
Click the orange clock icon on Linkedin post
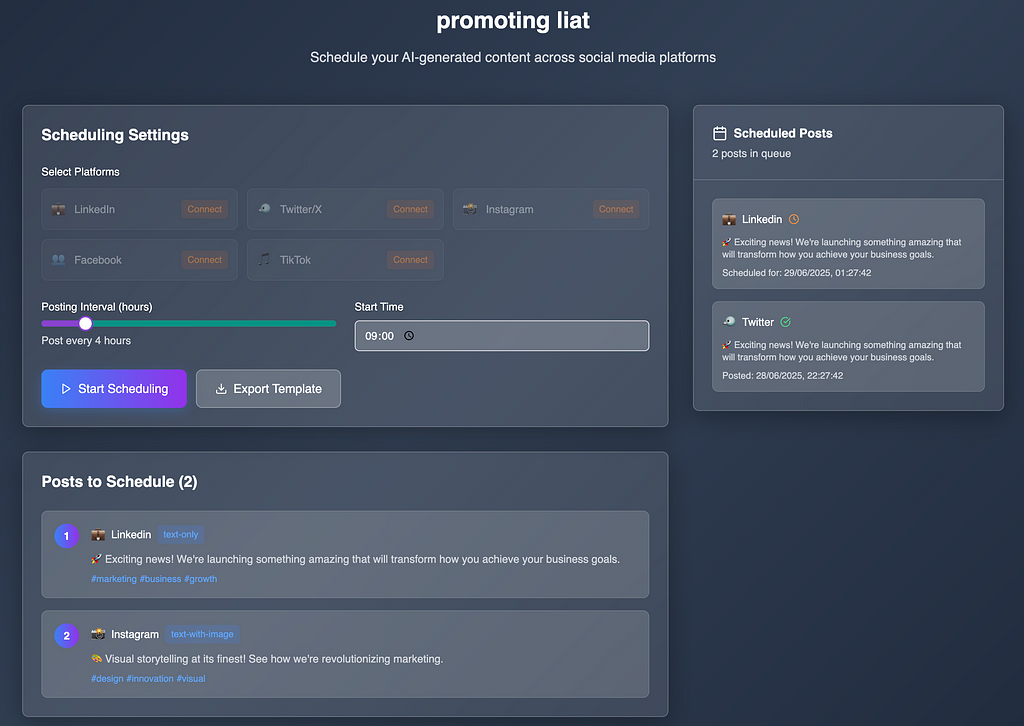tap(794, 219)
